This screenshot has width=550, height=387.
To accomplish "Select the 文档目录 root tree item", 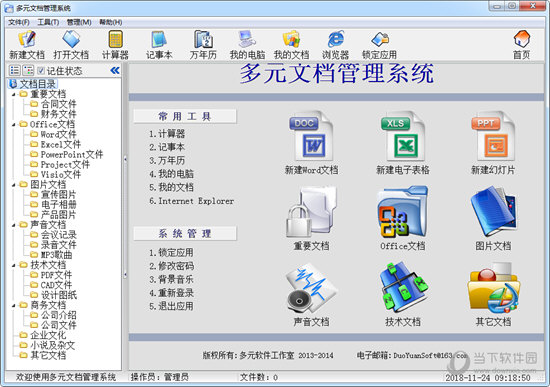I will tap(33, 84).
